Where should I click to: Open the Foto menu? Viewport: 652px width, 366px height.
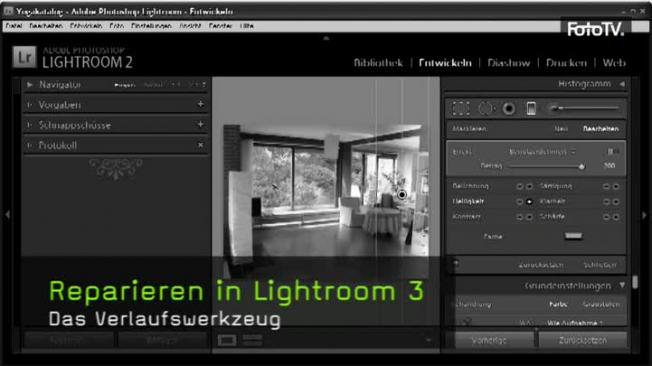click(x=116, y=26)
